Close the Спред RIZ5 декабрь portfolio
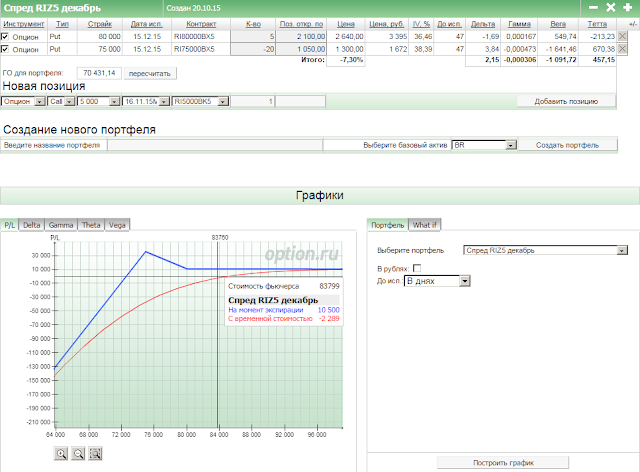This screenshot has width=640, height=472. 611,7
